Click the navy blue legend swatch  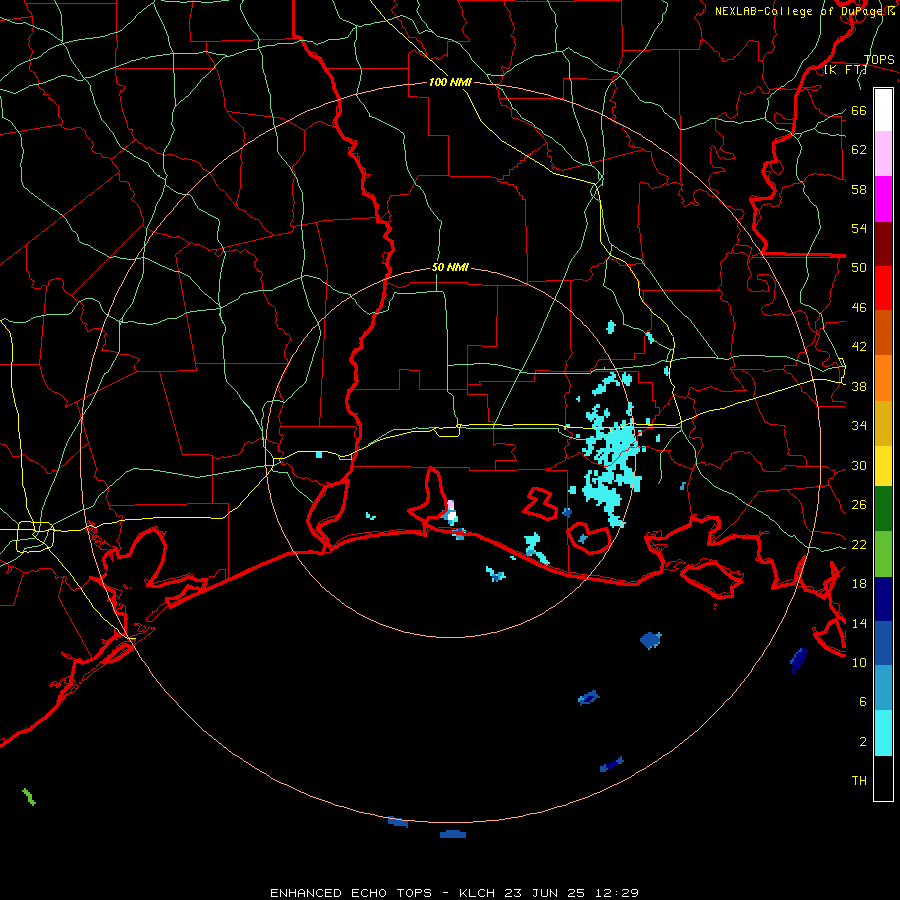(x=883, y=599)
